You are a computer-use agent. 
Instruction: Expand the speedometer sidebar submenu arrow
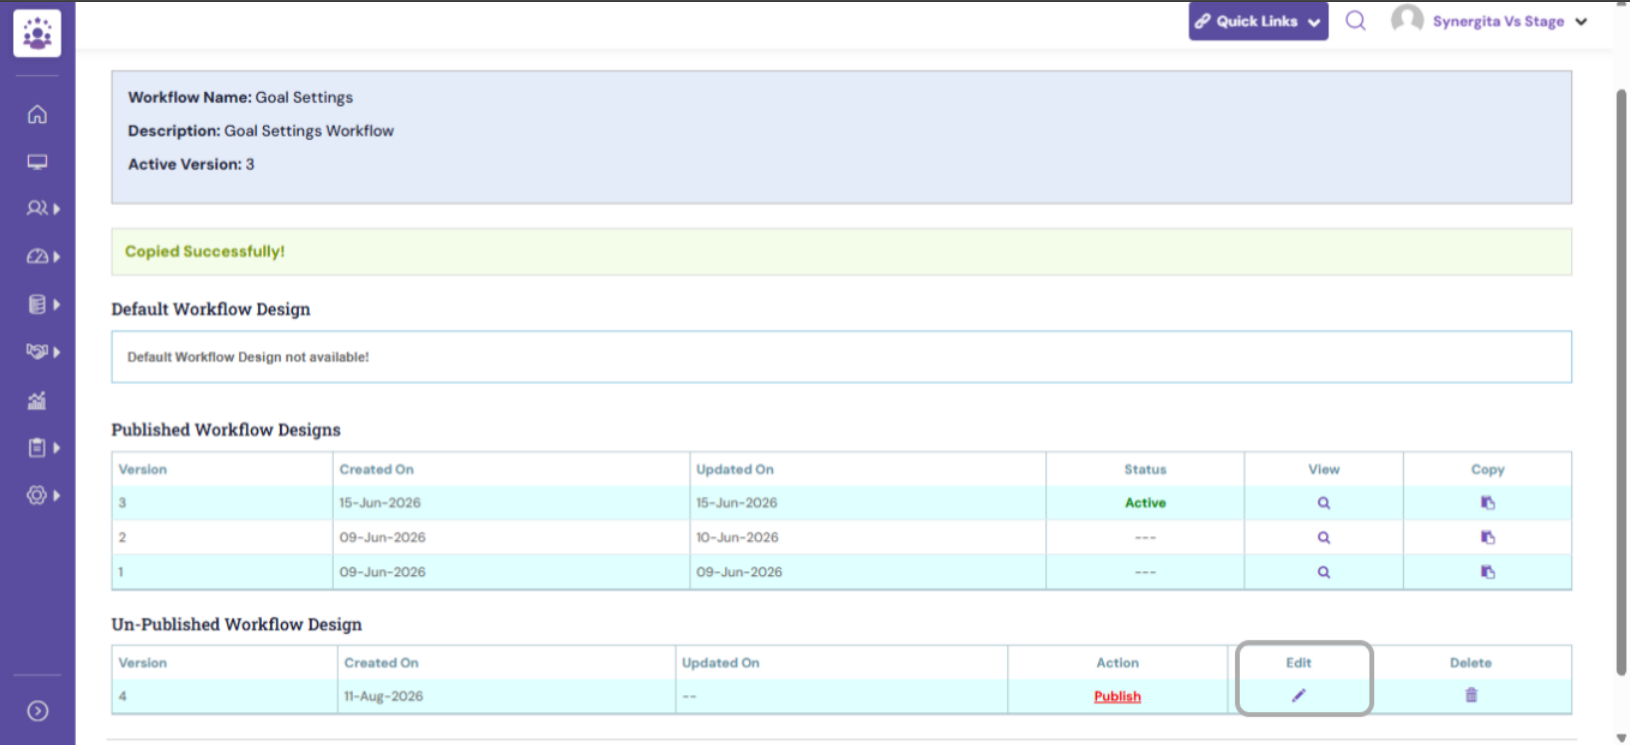[x=57, y=257]
